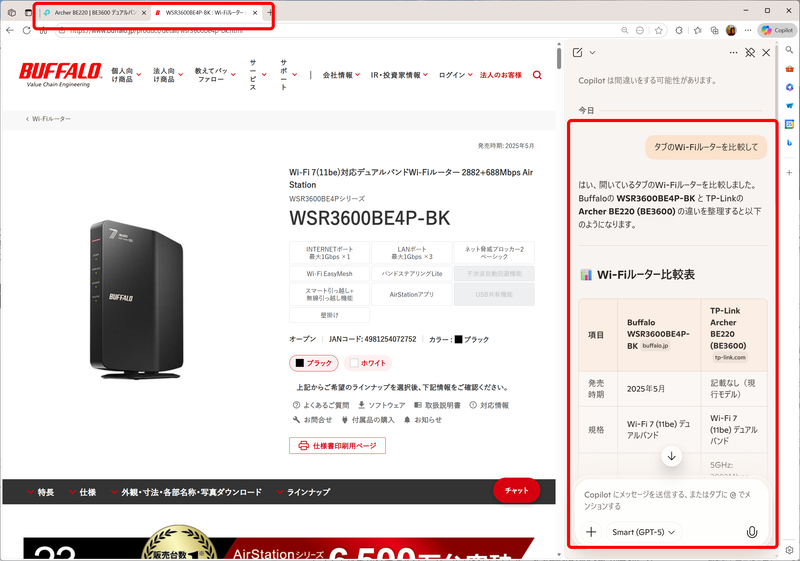This screenshot has width=800, height=561.
Task: Open a new browser tab
Action: click(270, 13)
